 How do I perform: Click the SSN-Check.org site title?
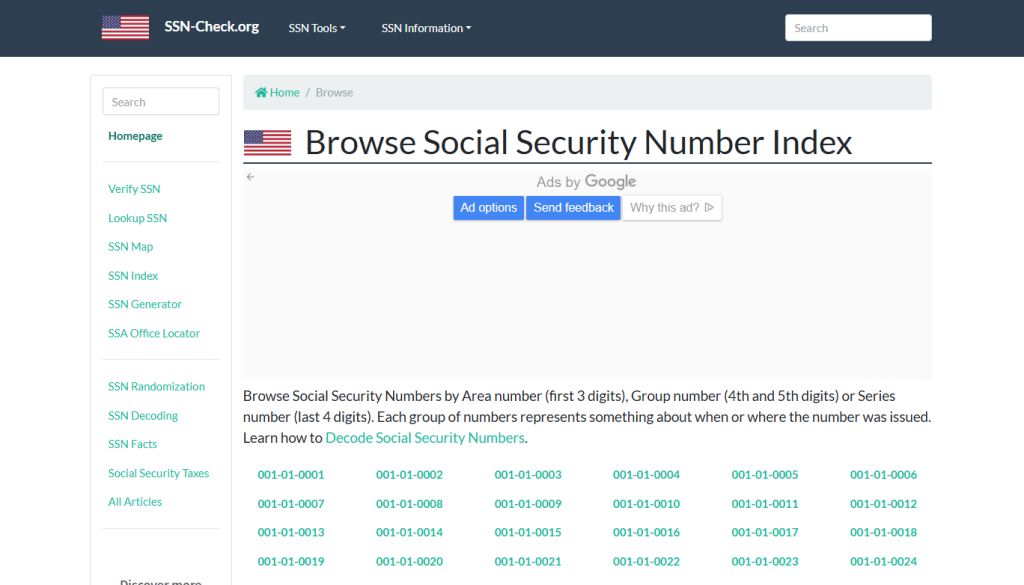click(212, 27)
